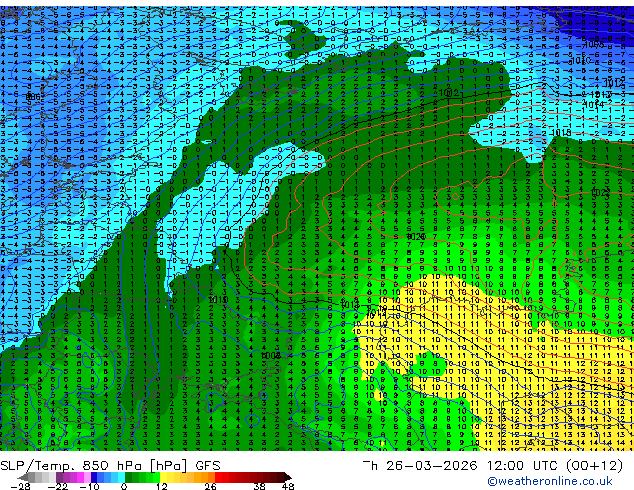Click the '38' legend scale label
Viewport: 634px width, 490px height.
pyautogui.click(x=260, y=486)
